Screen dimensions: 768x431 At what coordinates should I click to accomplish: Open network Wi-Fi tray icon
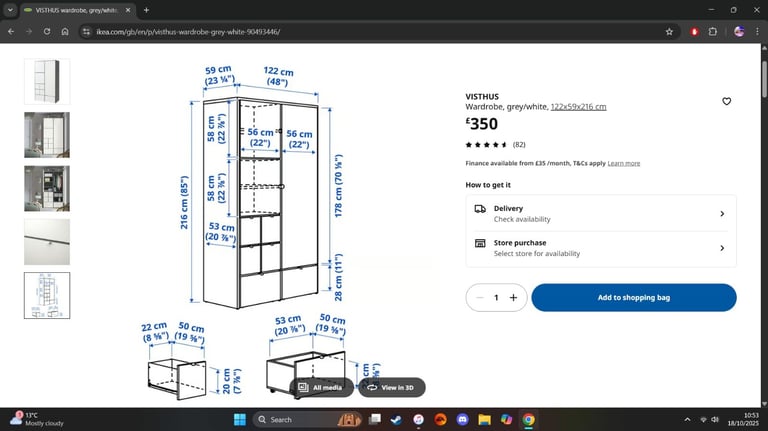tap(703, 420)
